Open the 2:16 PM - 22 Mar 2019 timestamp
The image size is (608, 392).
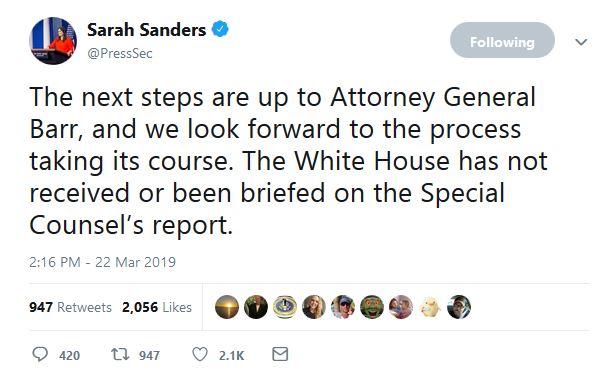(102, 262)
